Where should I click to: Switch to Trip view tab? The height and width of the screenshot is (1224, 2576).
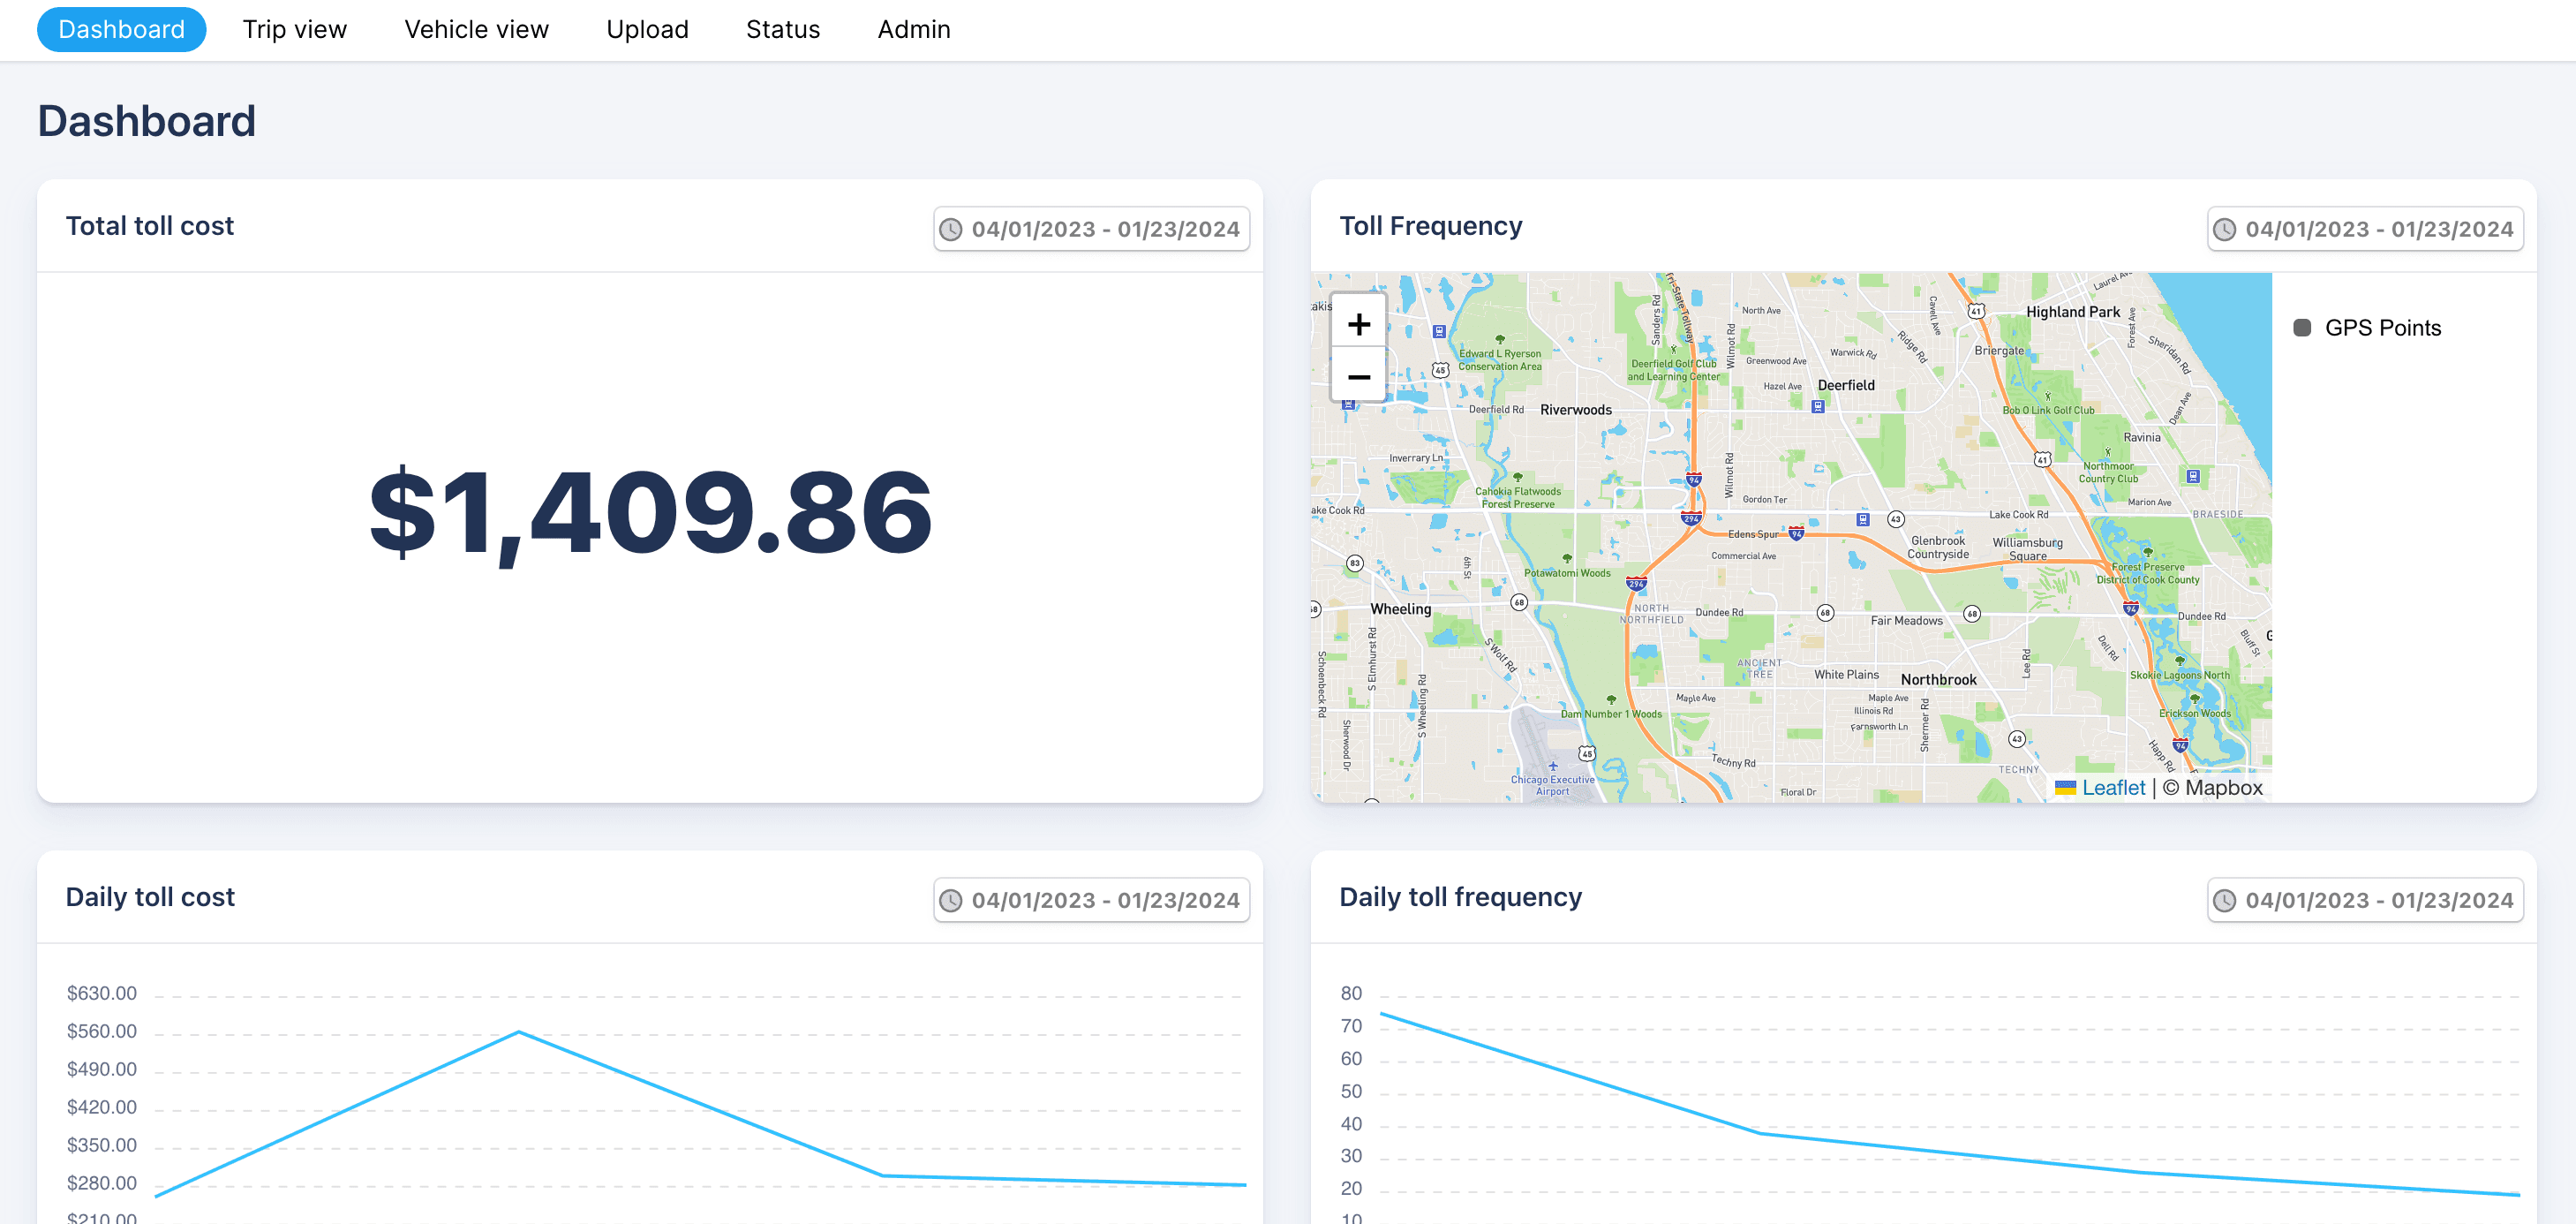click(x=294, y=29)
